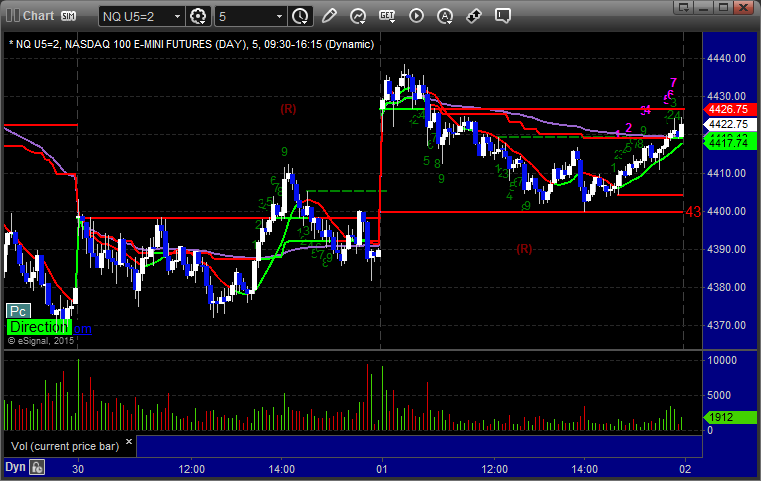Open the symbol settings gear menu
This screenshot has width=761, height=481.
coord(198,17)
